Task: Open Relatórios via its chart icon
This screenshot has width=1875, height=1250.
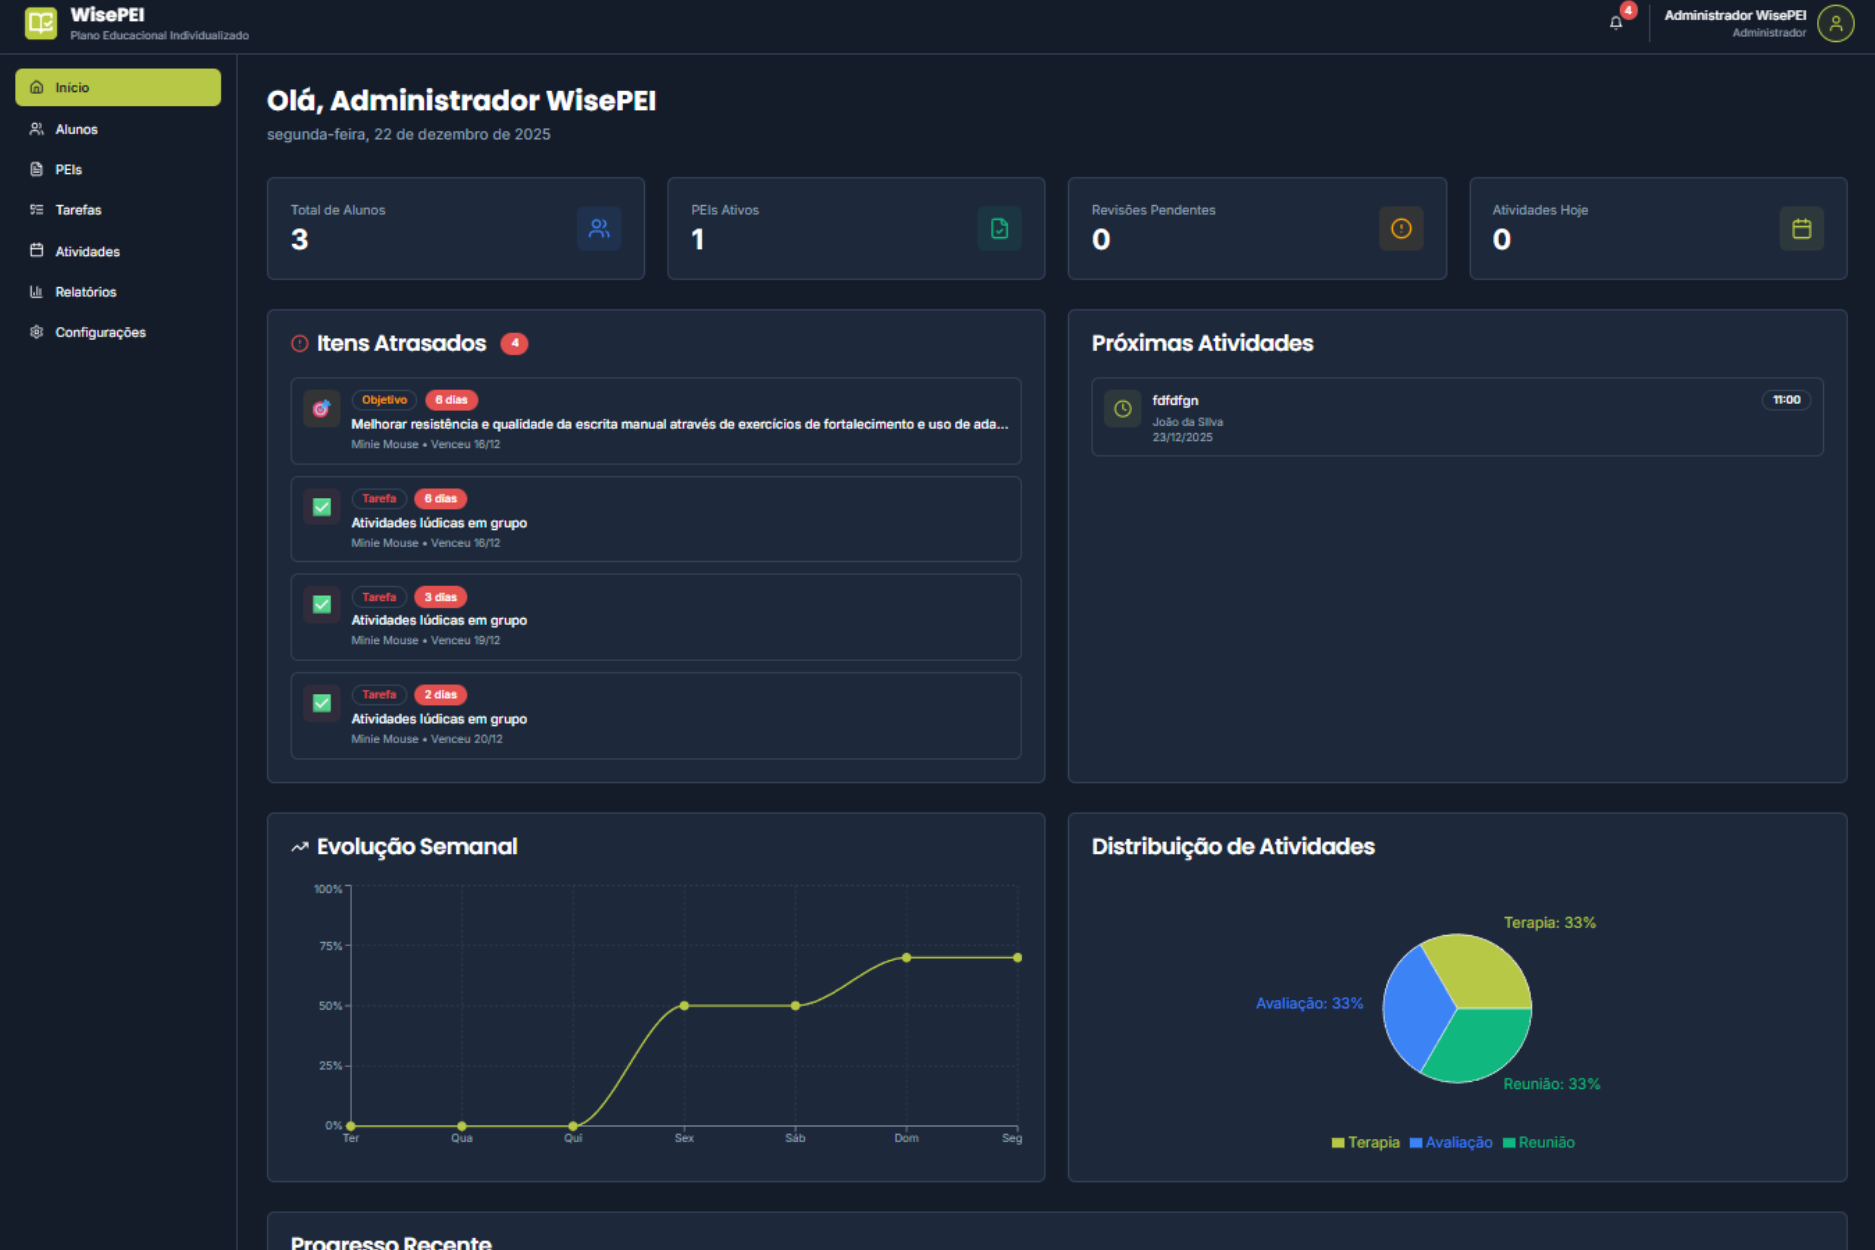Action: click(36, 291)
